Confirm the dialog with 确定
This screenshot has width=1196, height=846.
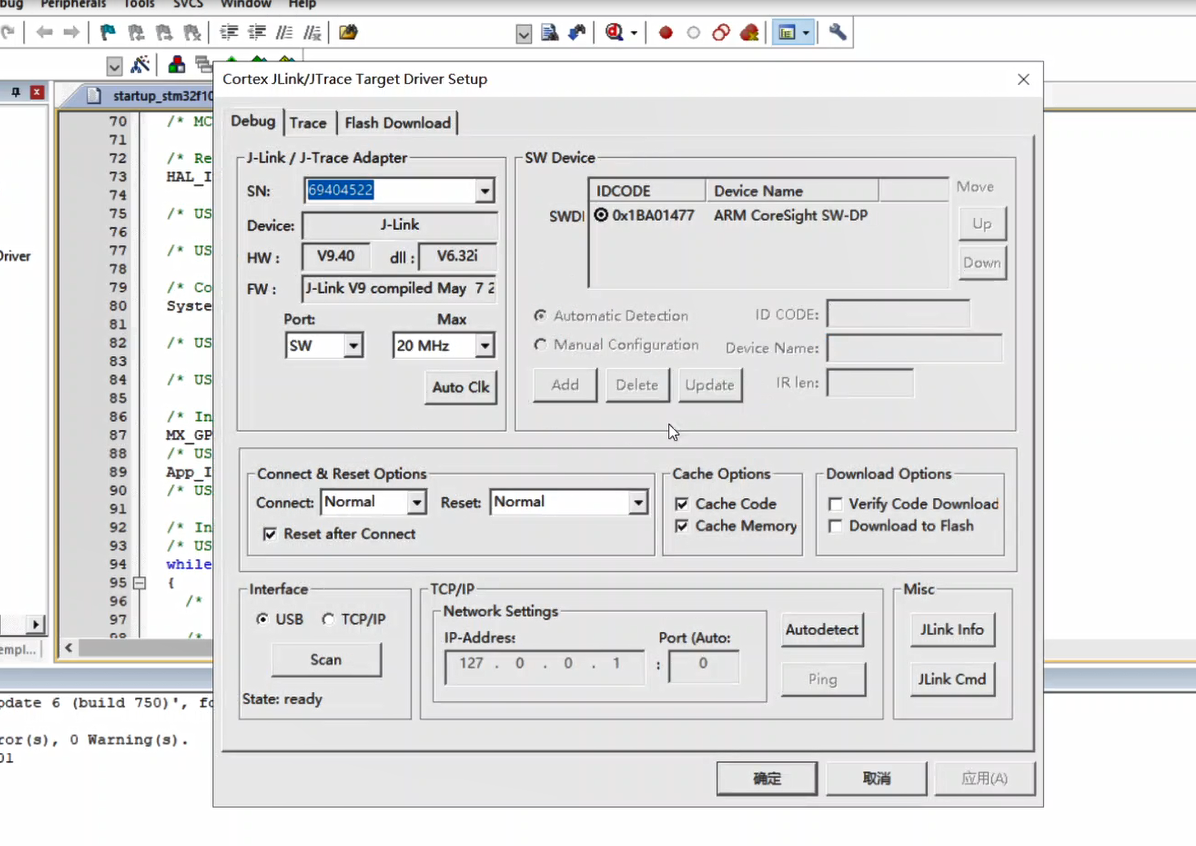tap(767, 778)
